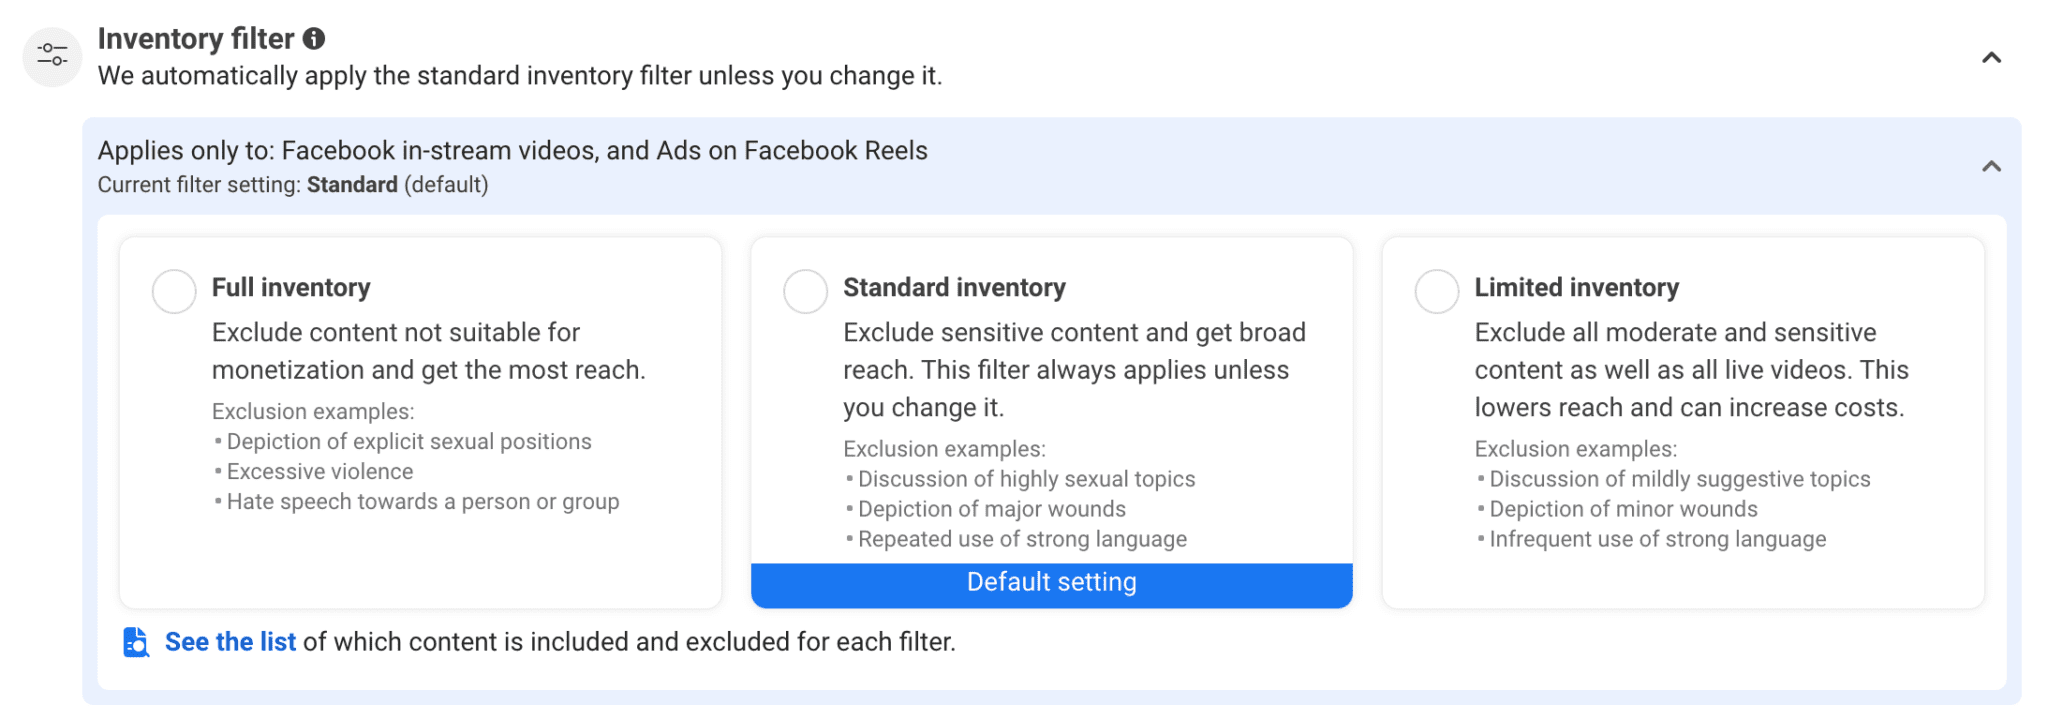Click the sliders icon beside Inventory filter
Screen dimensions: 2048x720
click(51, 57)
